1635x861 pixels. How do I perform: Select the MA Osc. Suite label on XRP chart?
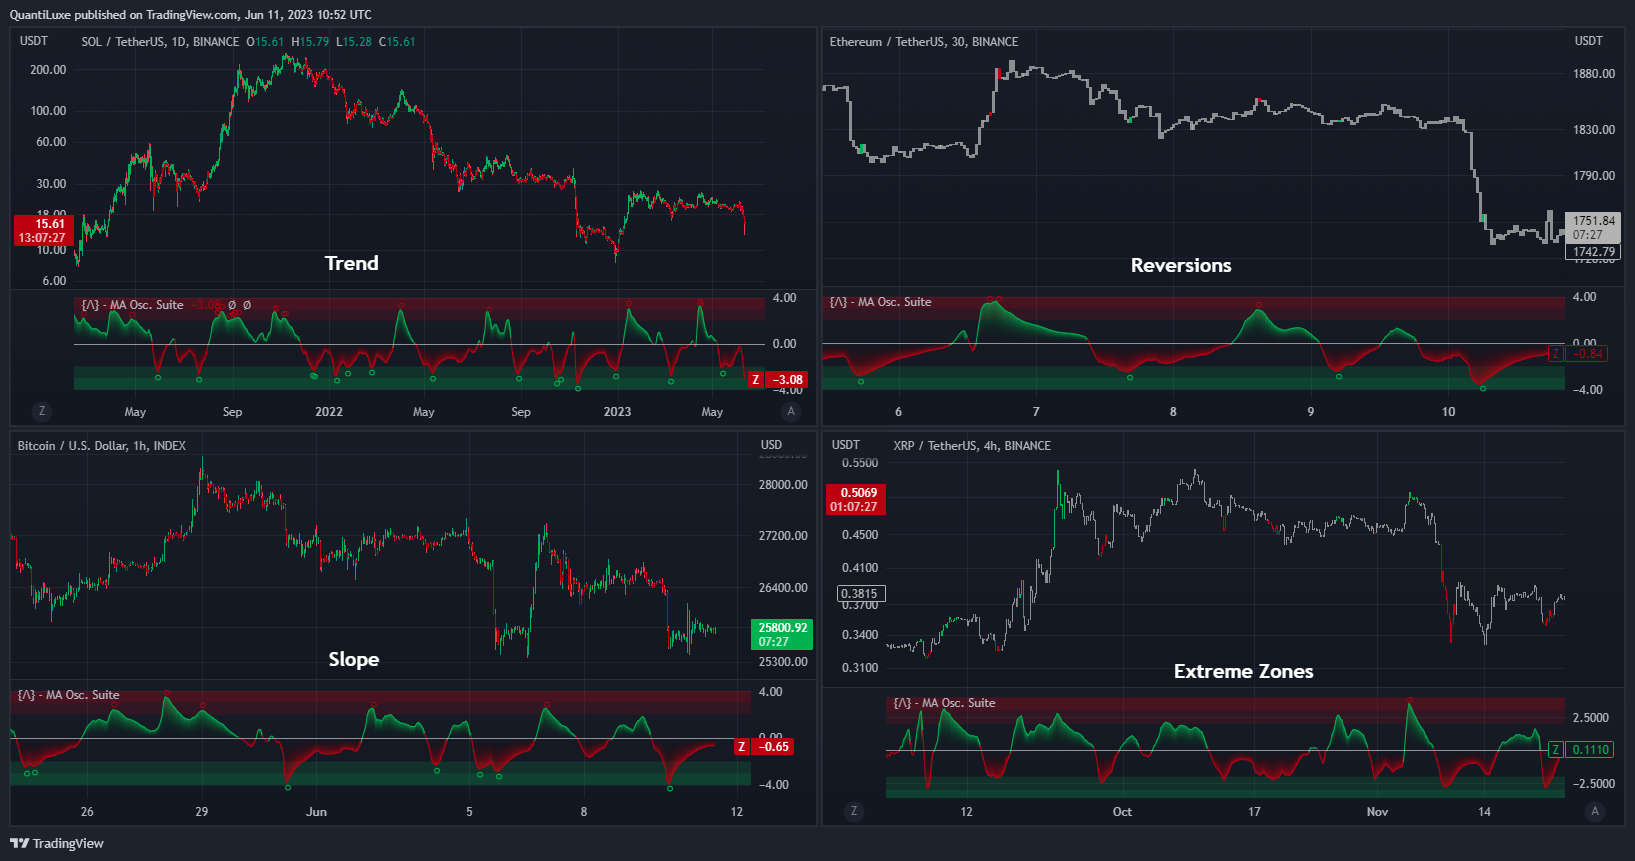[944, 703]
